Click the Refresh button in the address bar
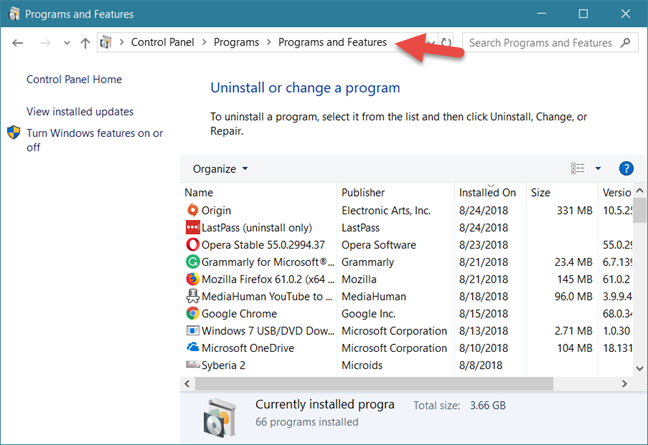648x445 pixels. coord(446,43)
